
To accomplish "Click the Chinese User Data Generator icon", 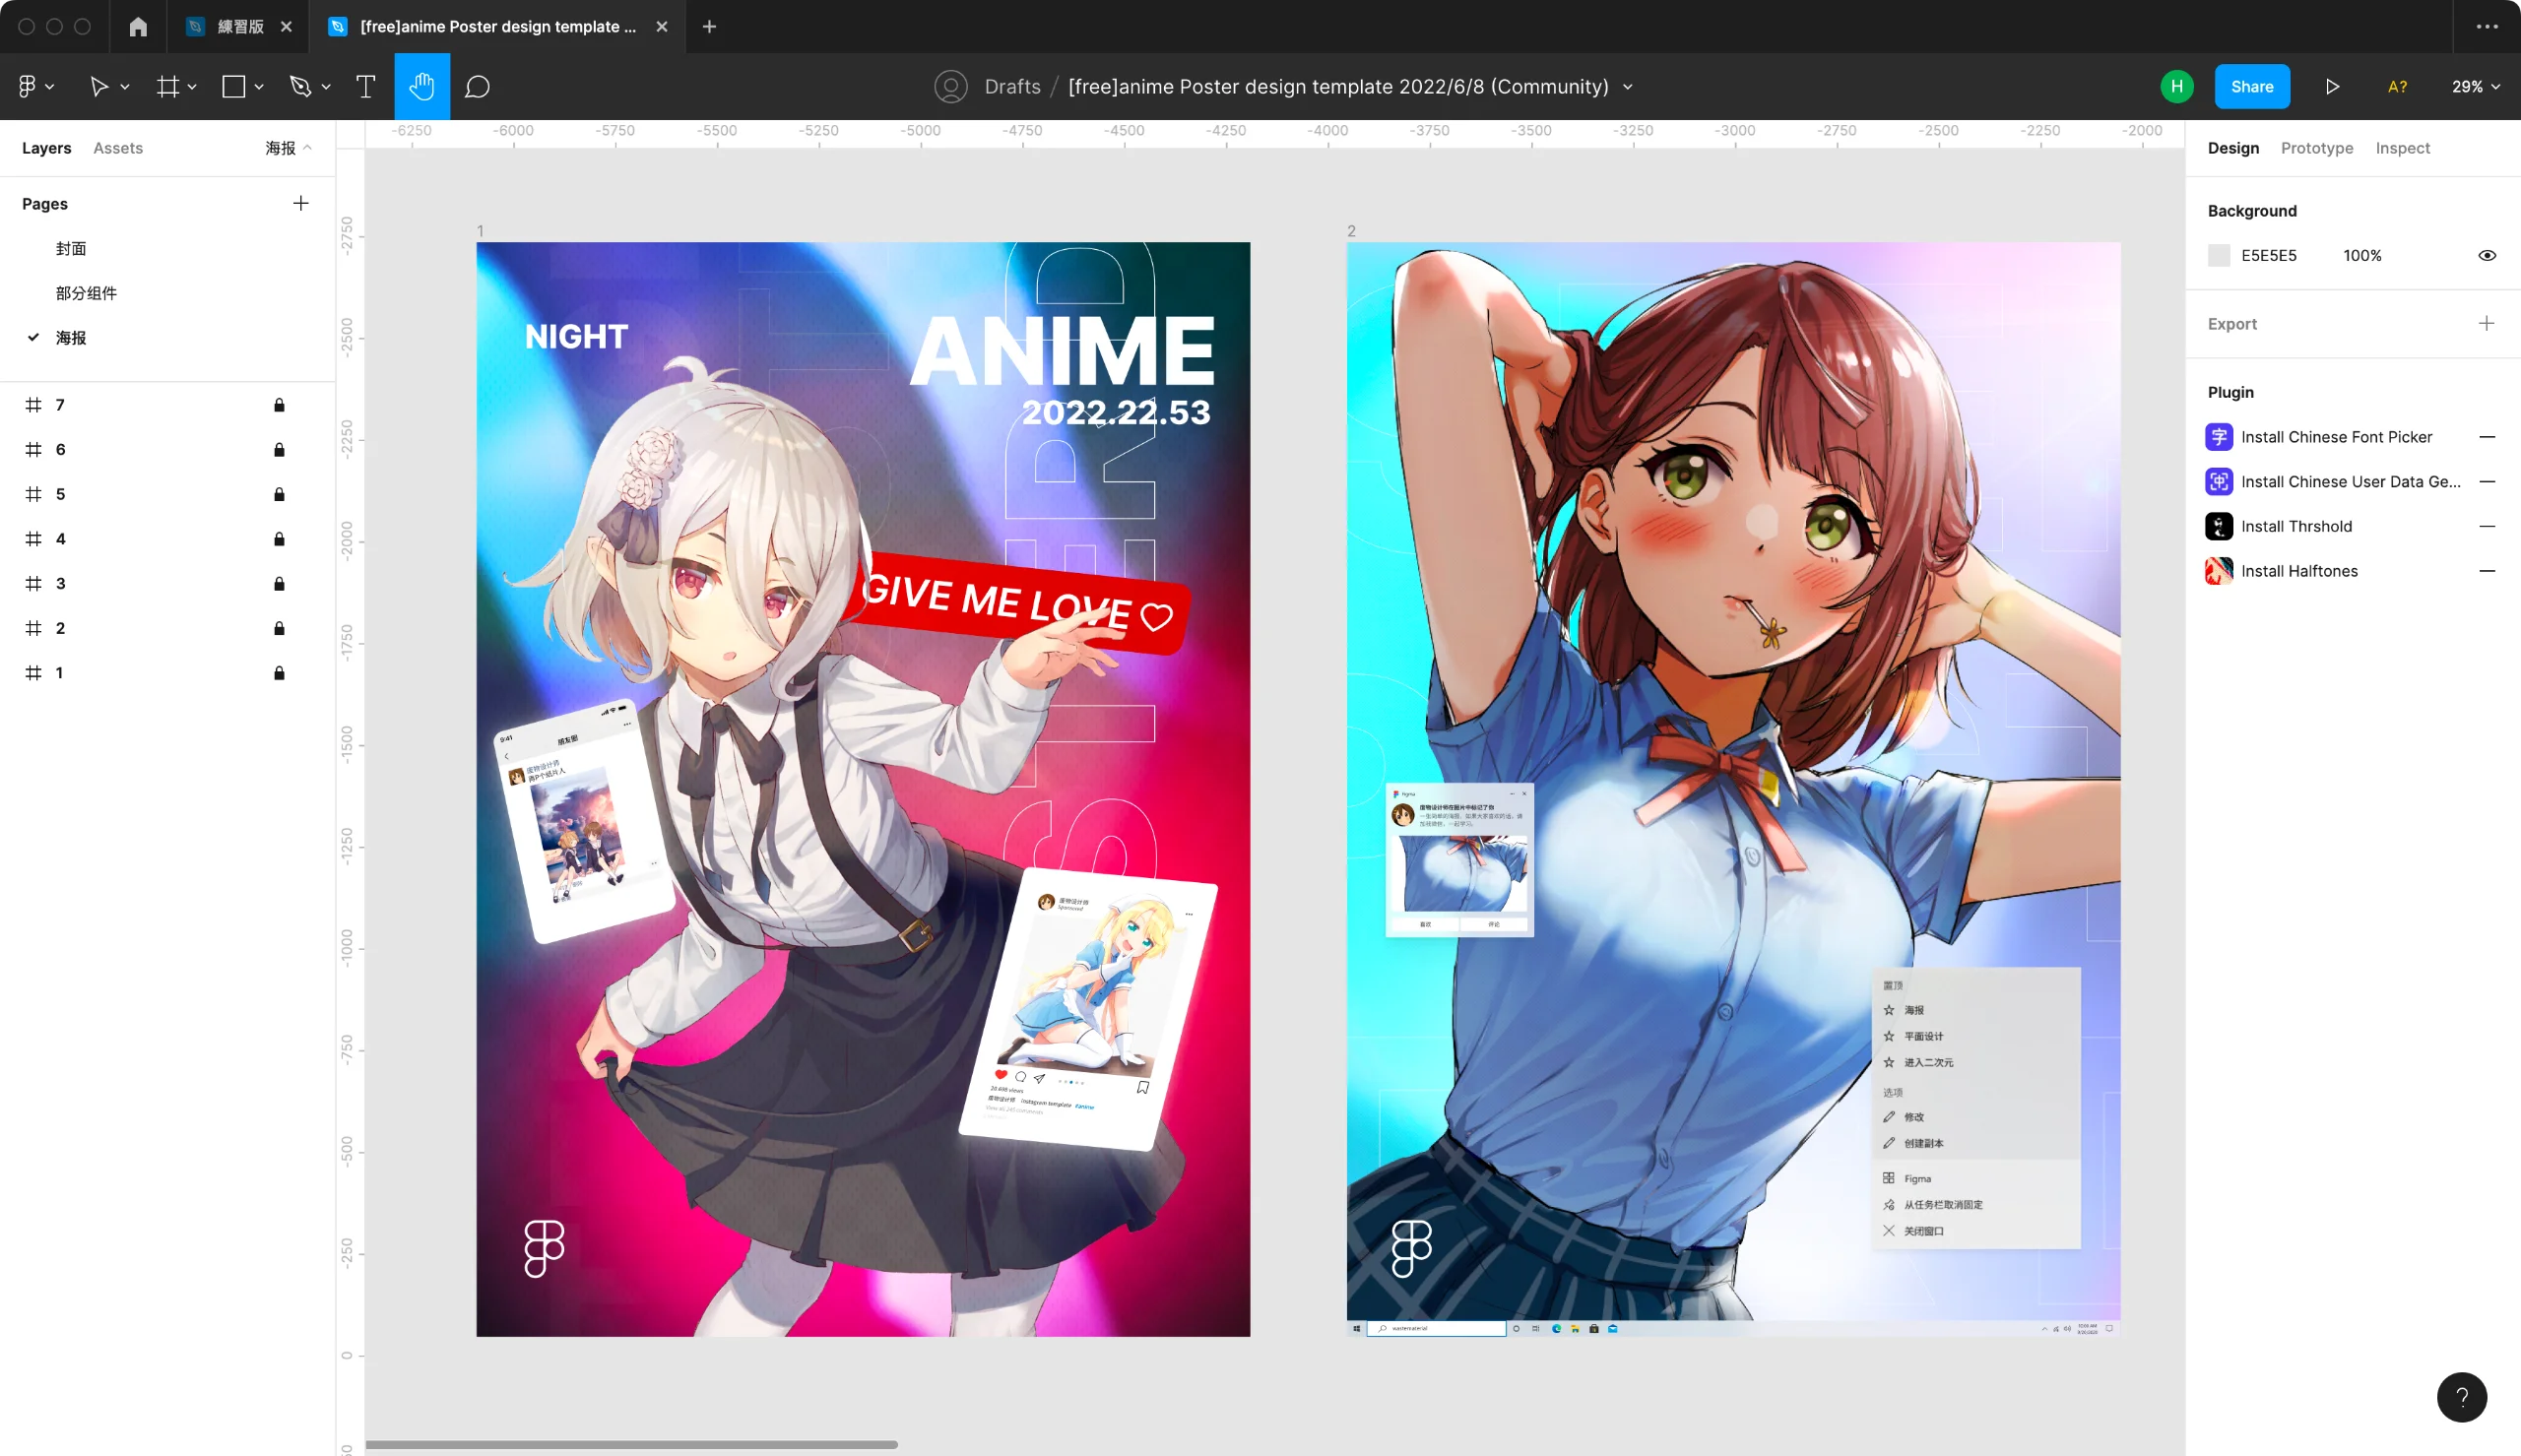I will (x=2218, y=482).
